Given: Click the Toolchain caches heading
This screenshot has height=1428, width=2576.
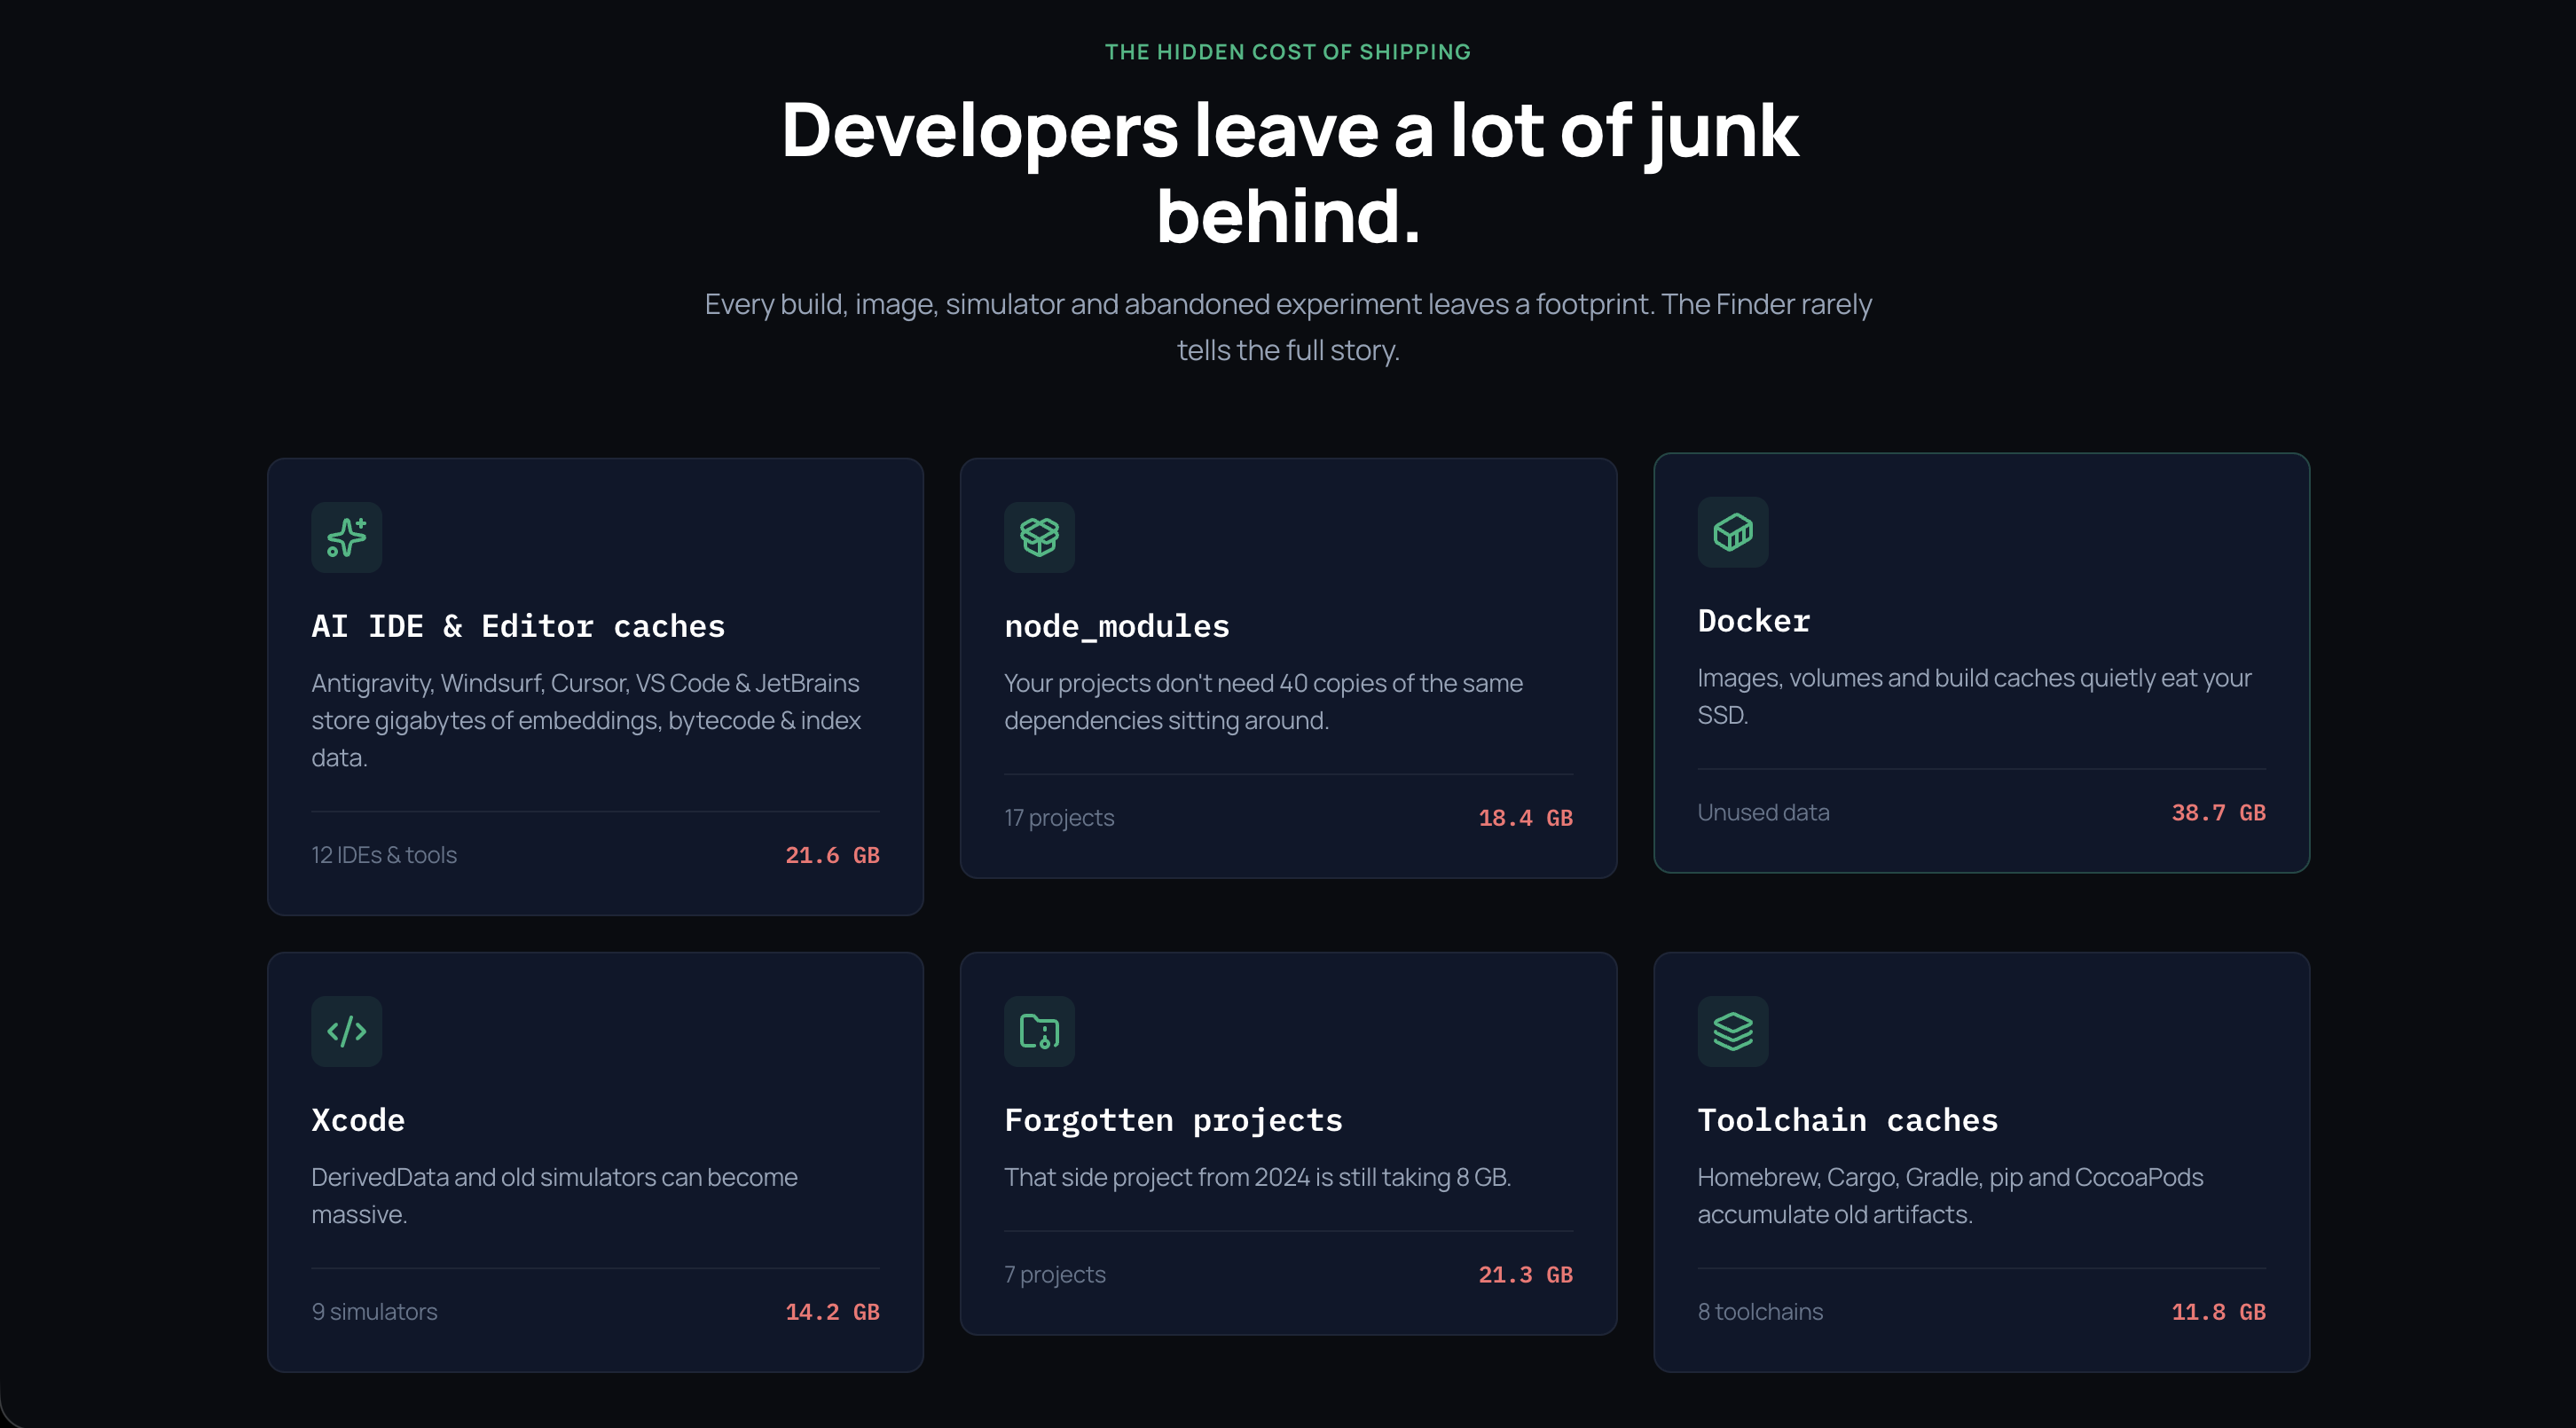Looking at the screenshot, I should 1847,1120.
